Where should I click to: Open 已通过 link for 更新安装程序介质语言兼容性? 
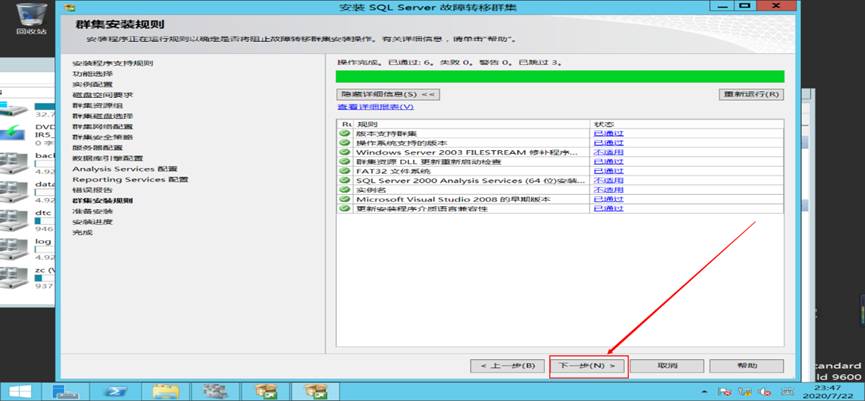(x=608, y=208)
